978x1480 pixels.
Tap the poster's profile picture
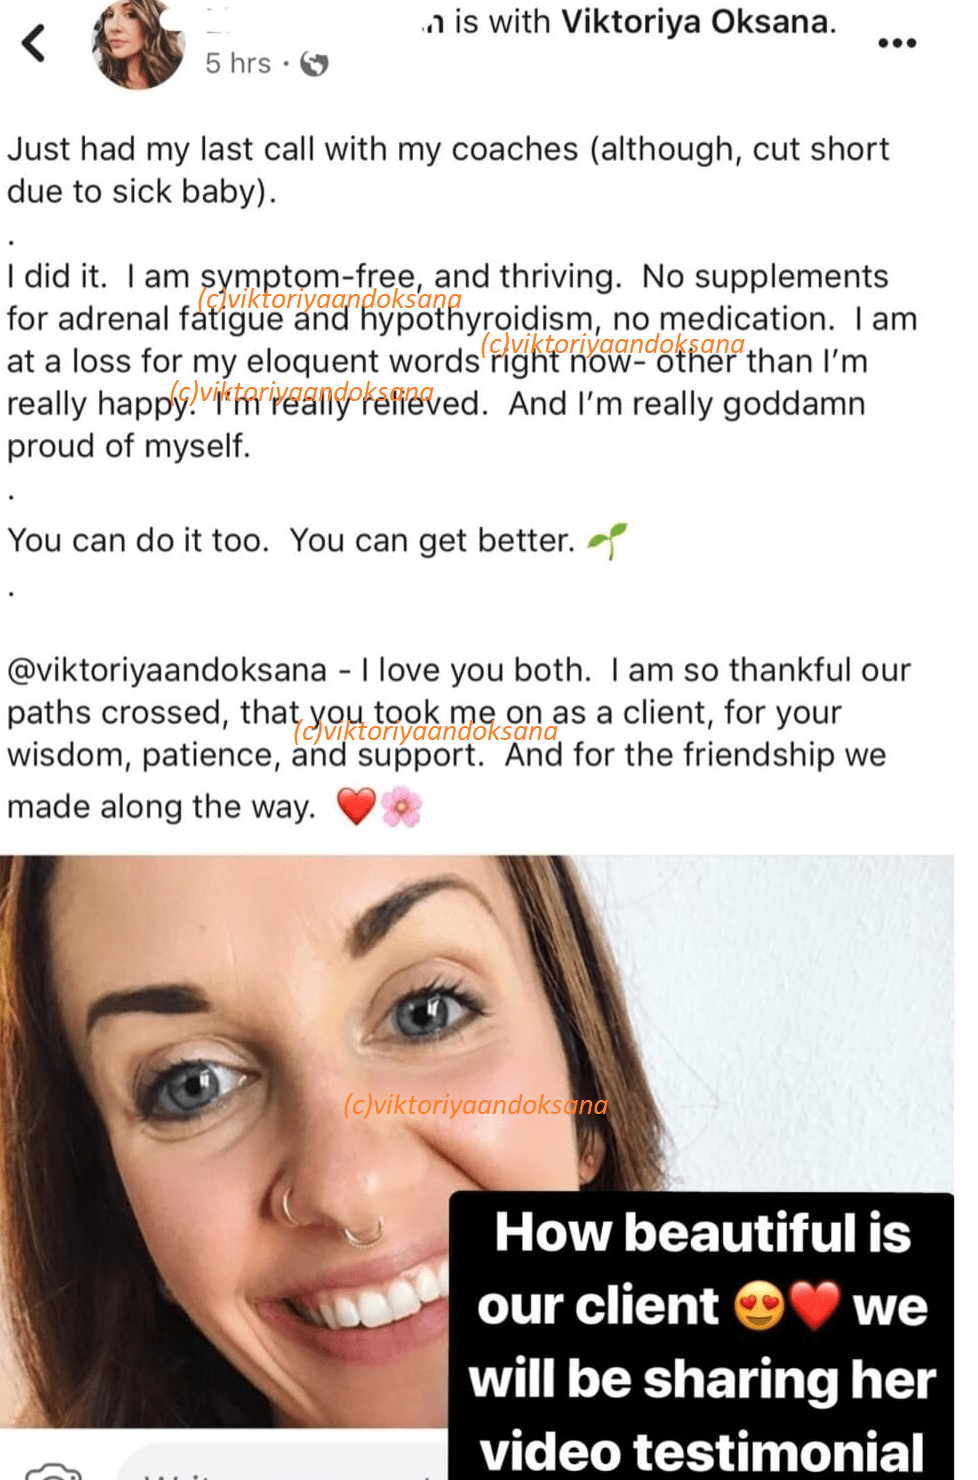[x=139, y=42]
